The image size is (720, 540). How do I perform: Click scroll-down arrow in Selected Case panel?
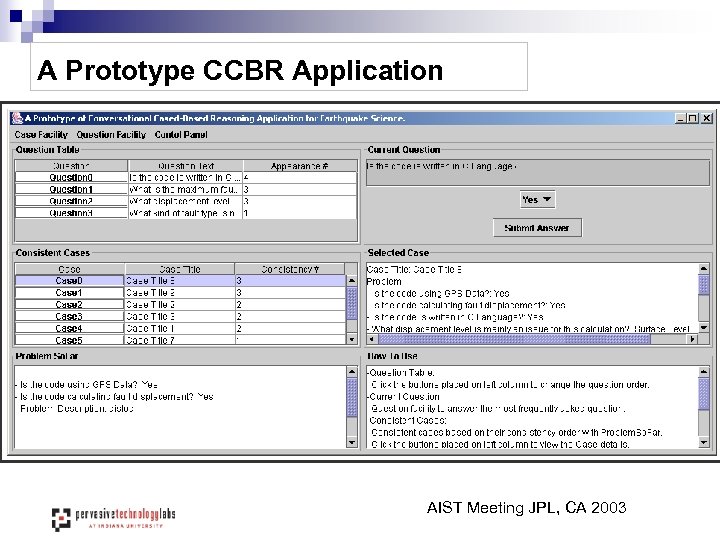pos(703,327)
